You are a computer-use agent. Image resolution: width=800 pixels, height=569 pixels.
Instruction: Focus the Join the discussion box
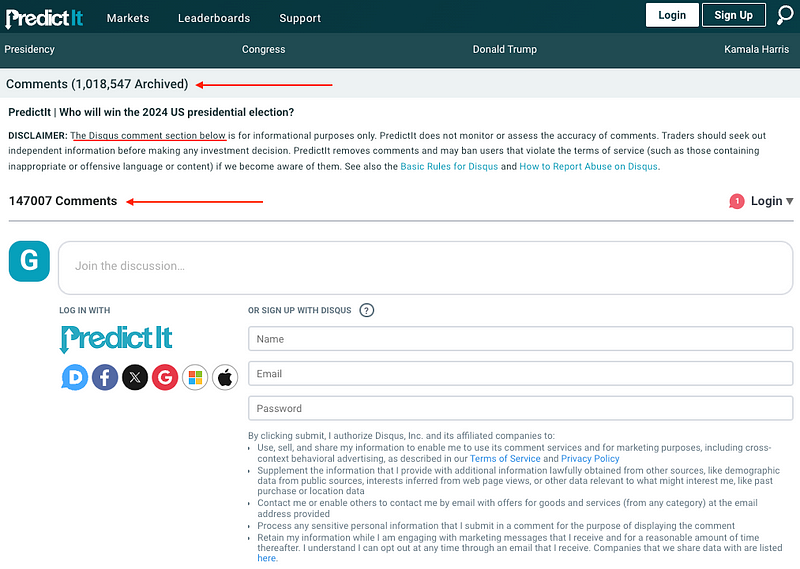(x=426, y=267)
